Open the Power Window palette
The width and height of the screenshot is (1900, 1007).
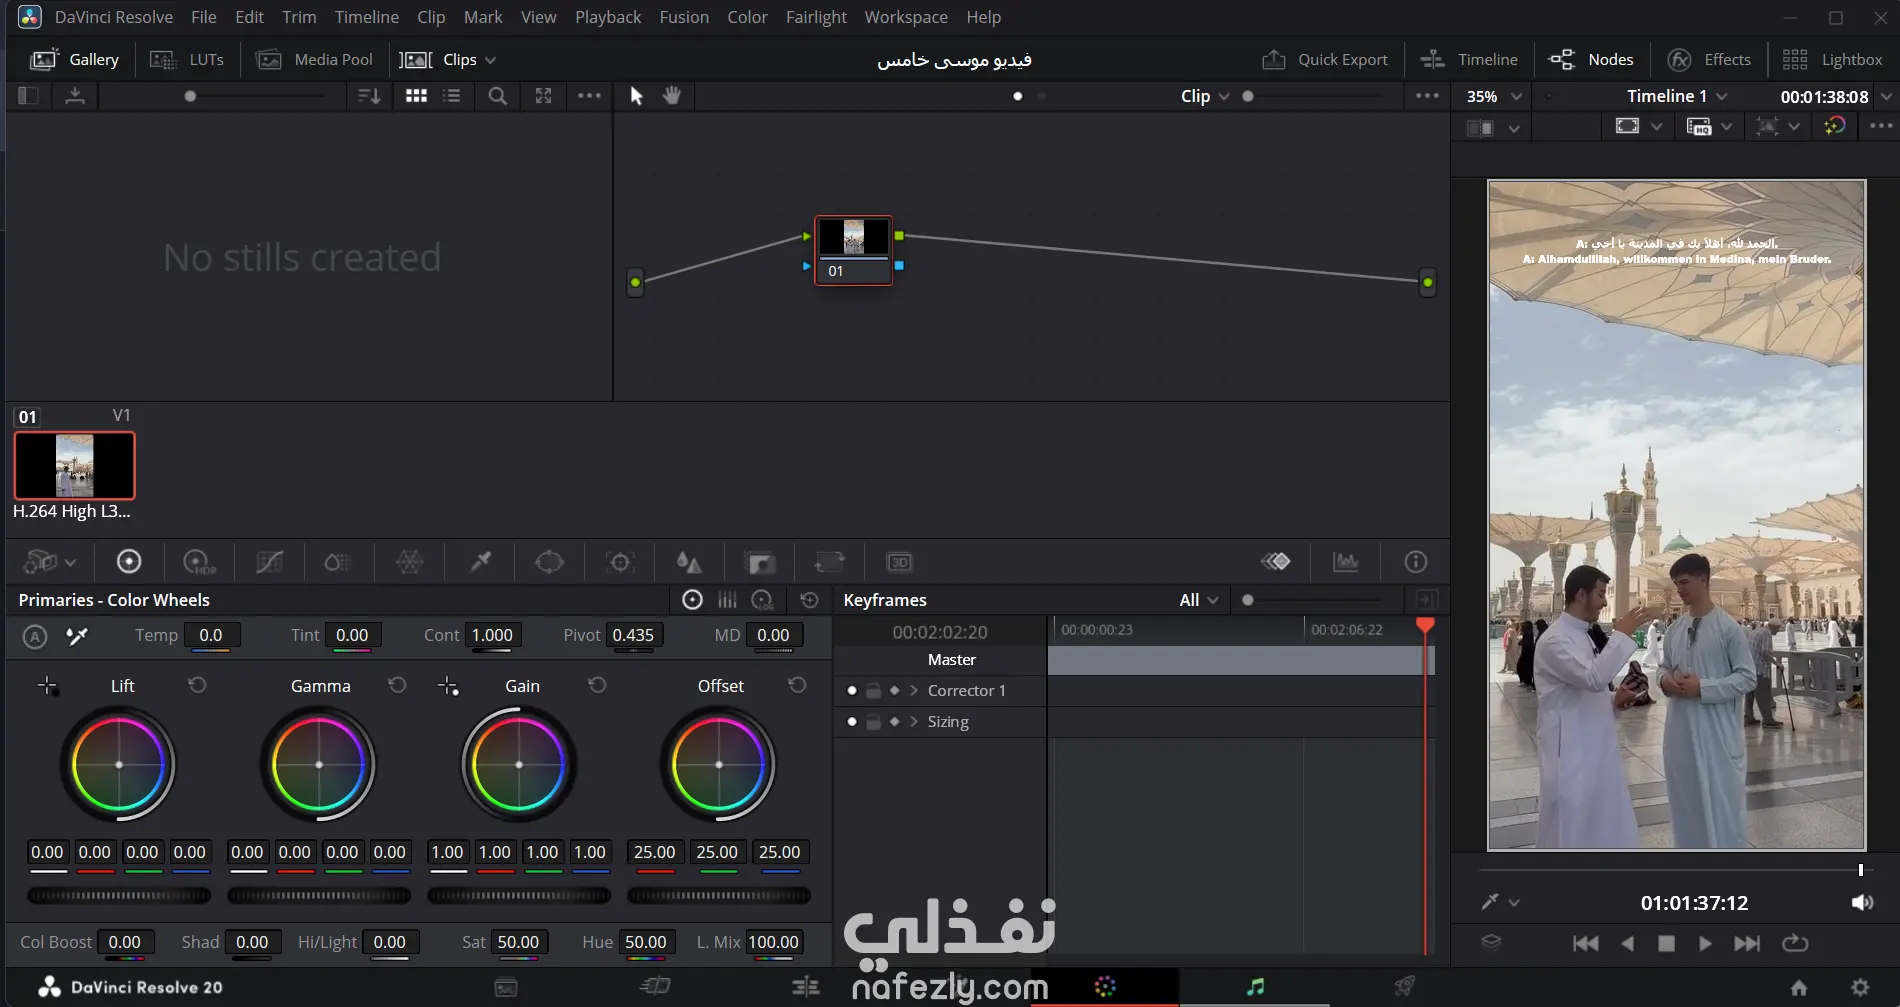tap(550, 562)
